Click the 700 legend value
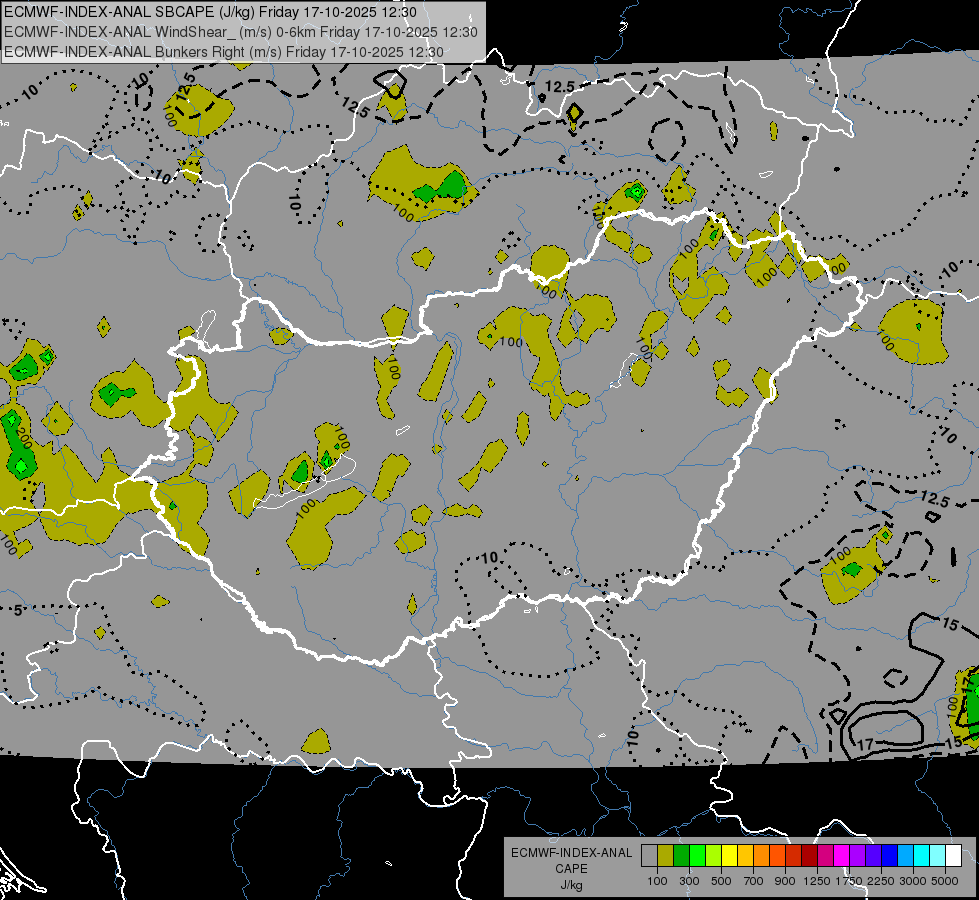This screenshot has width=979, height=900. [754, 881]
